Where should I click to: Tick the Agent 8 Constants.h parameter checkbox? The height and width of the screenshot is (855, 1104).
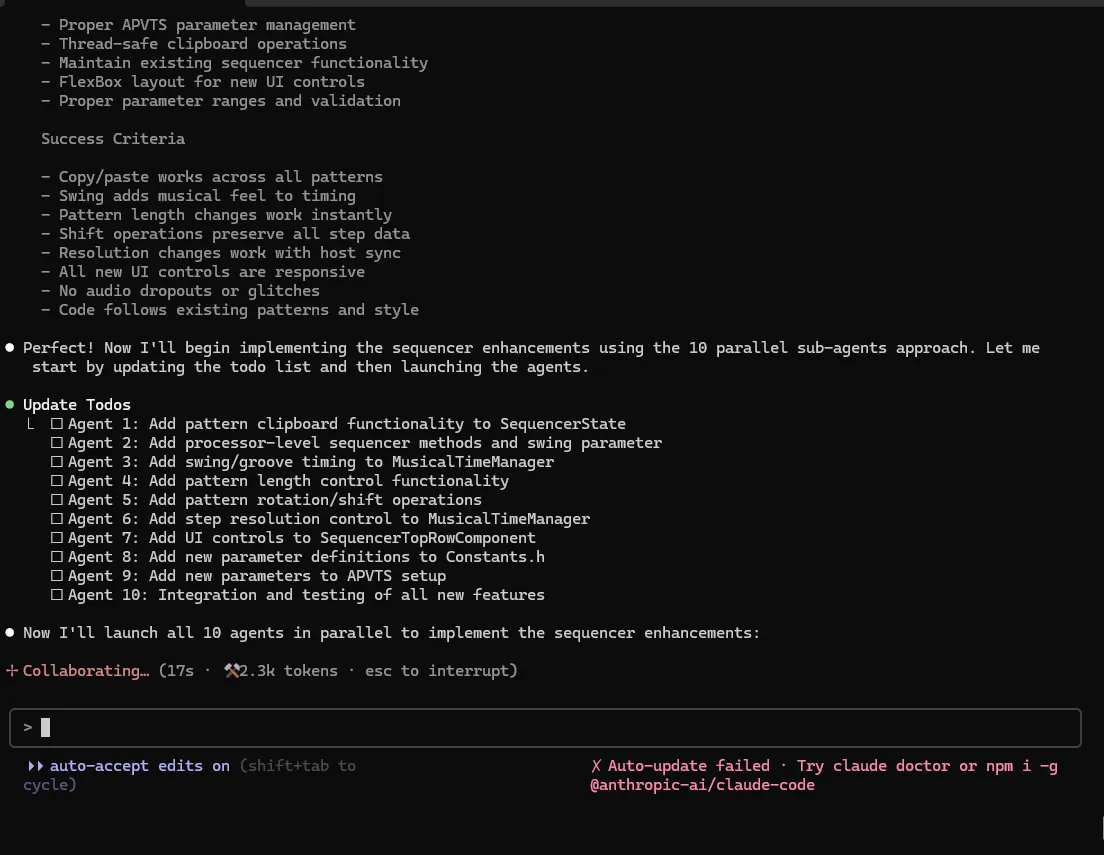coord(57,557)
